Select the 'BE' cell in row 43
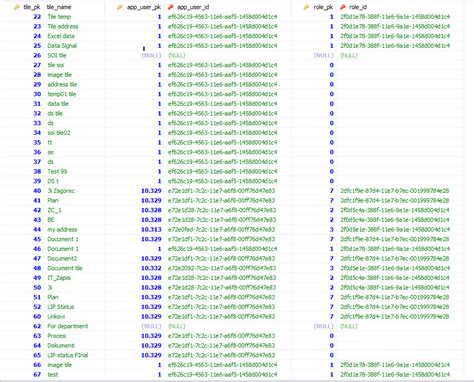The image size is (474, 382). coord(51,220)
